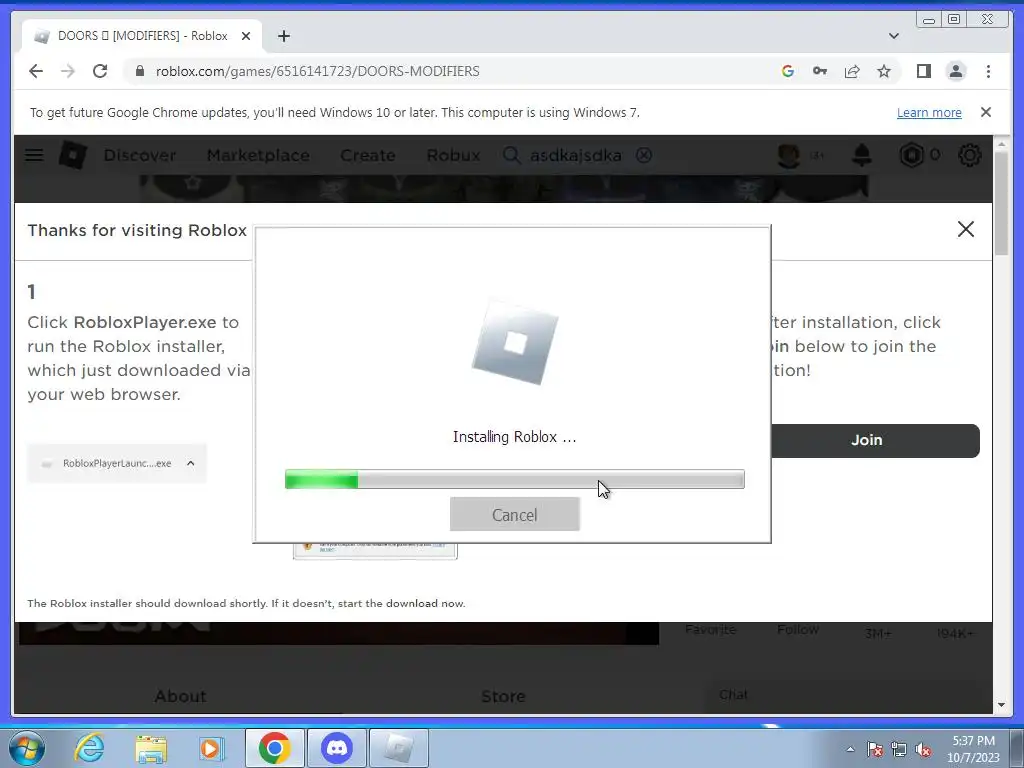The height and width of the screenshot is (768, 1024).
Task: Click the About tab
Action: pos(180,696)
